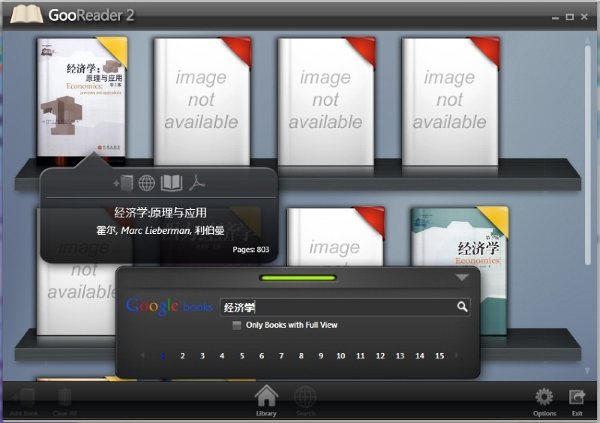Go to results page 7
This screenshot has height=423, width=600.
[x=281, y=356]
